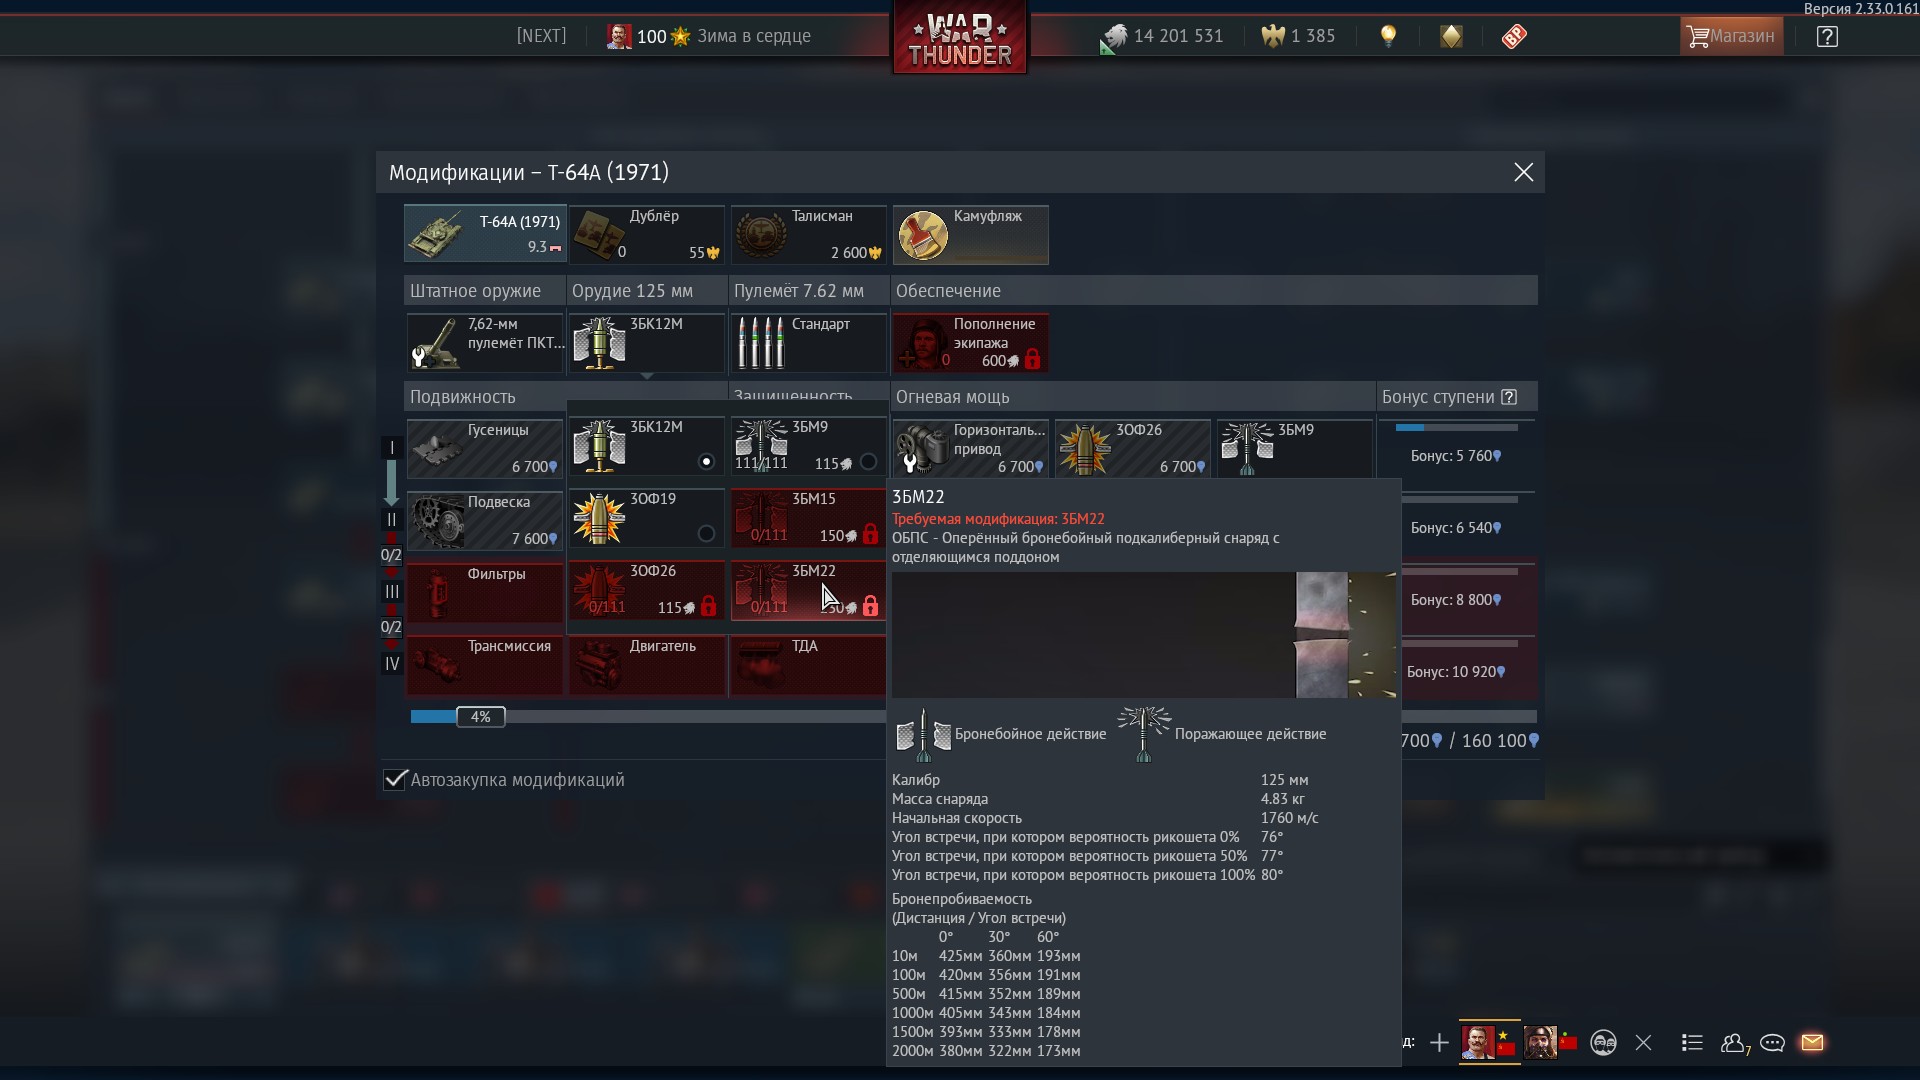Click Пополнение экипажа item
The width and height of the screenshot is (1920, 1080).
pos(971,342)
